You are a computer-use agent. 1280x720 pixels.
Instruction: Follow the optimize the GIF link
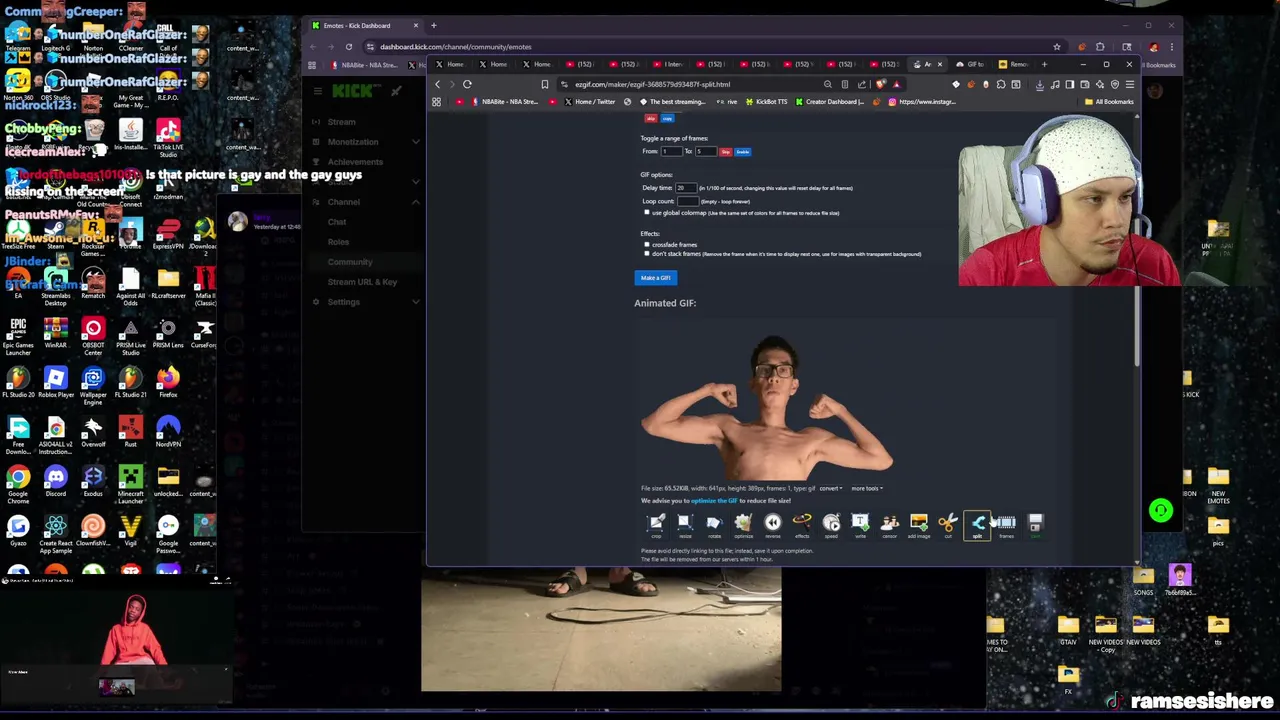[x=714, y=501]
